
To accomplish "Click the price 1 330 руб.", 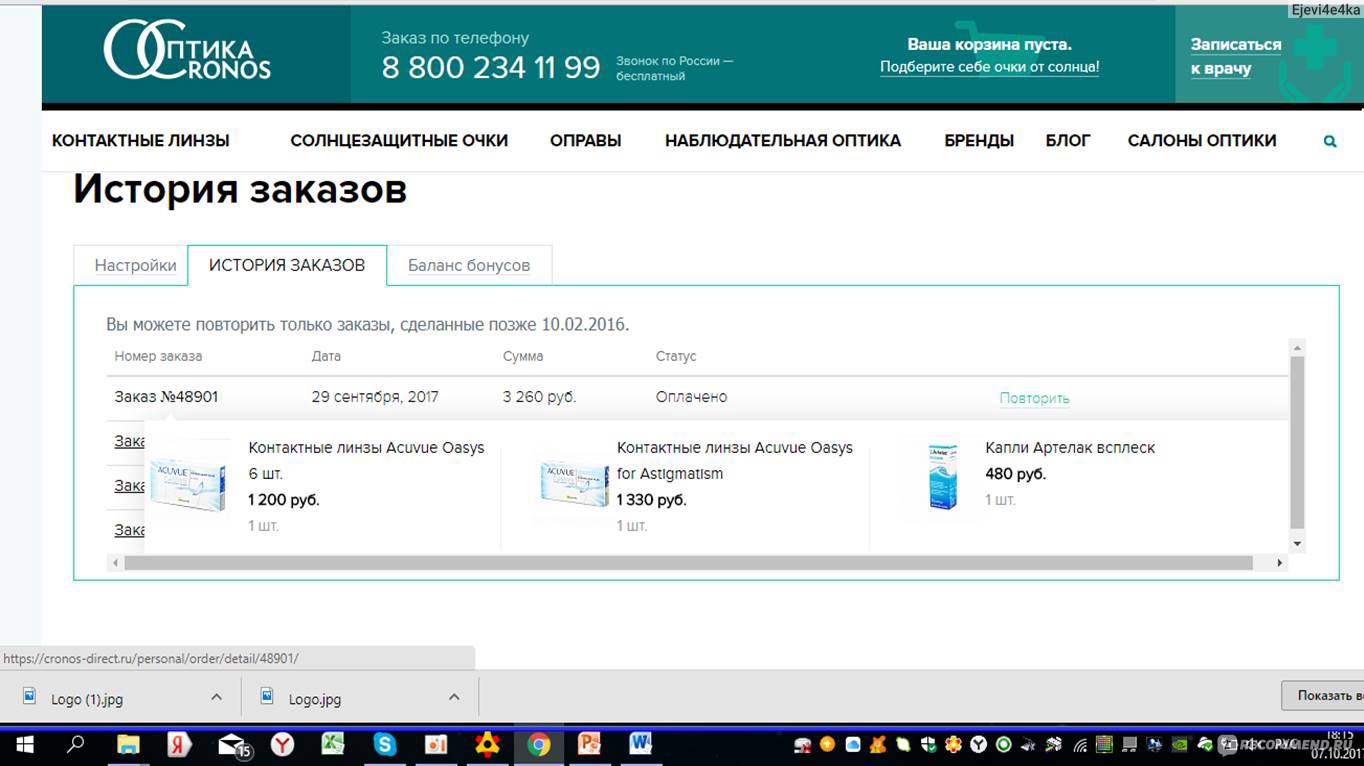I will [x=651, y=500].
